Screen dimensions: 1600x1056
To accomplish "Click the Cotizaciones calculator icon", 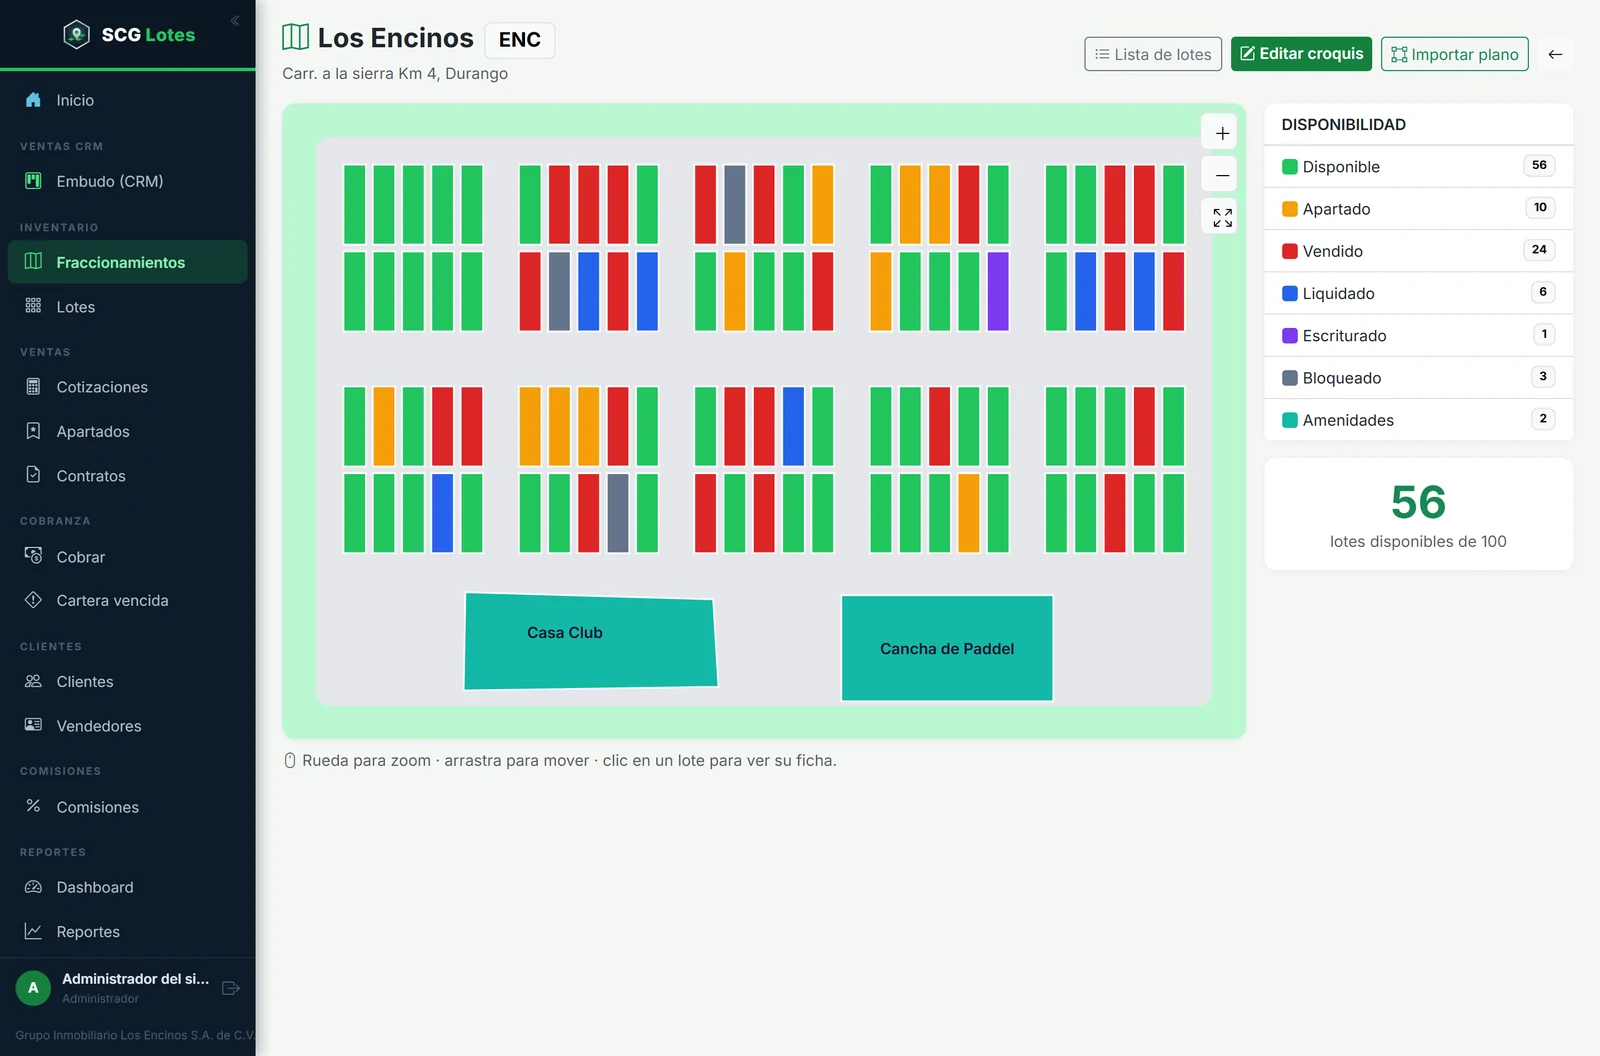I will [33, 386].
